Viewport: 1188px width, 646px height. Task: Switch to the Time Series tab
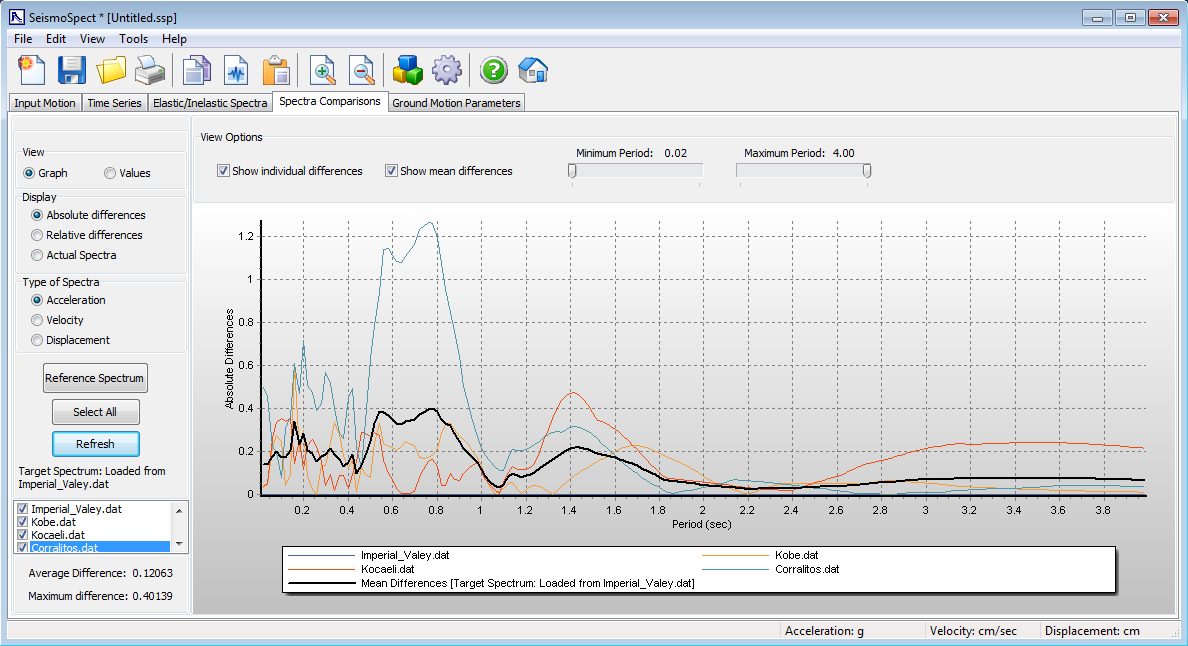[114, 103]
